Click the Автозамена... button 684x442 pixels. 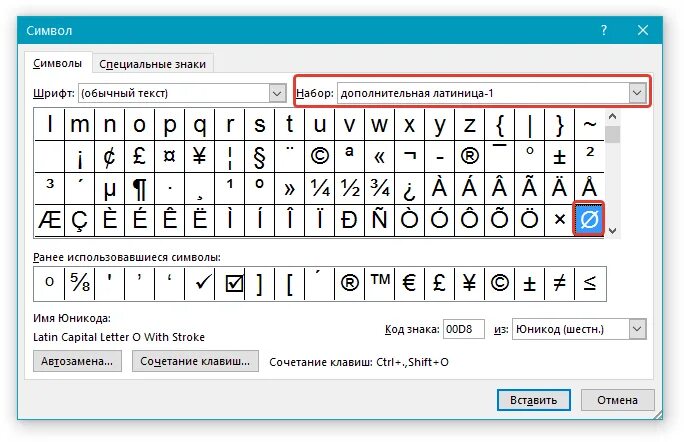(77, 361)
